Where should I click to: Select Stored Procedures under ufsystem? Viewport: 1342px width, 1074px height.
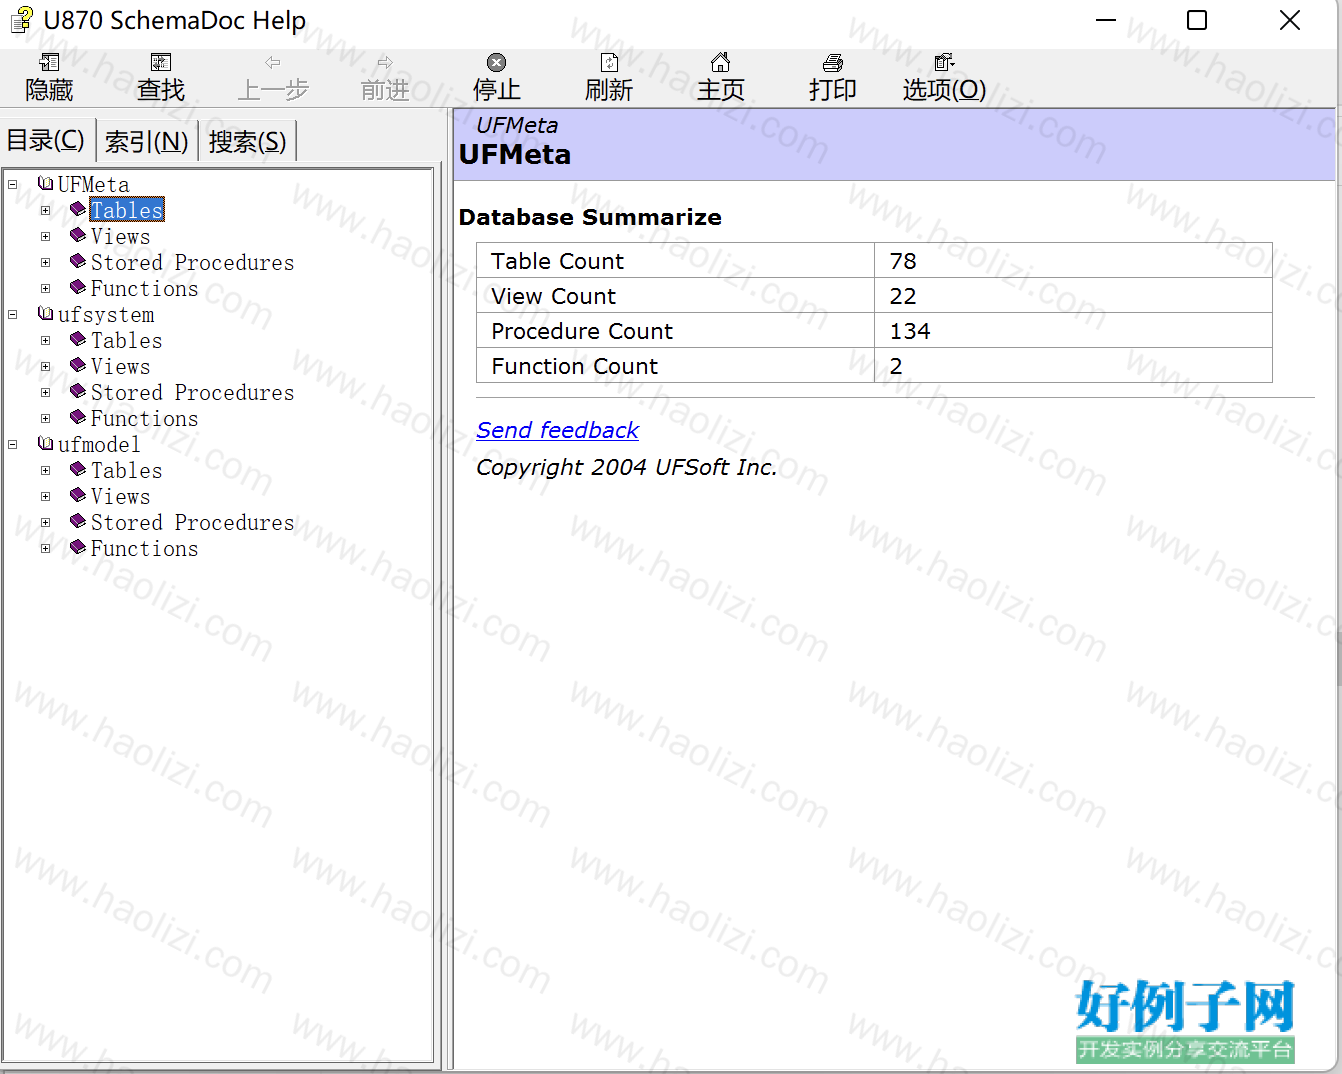coord(192,392)
